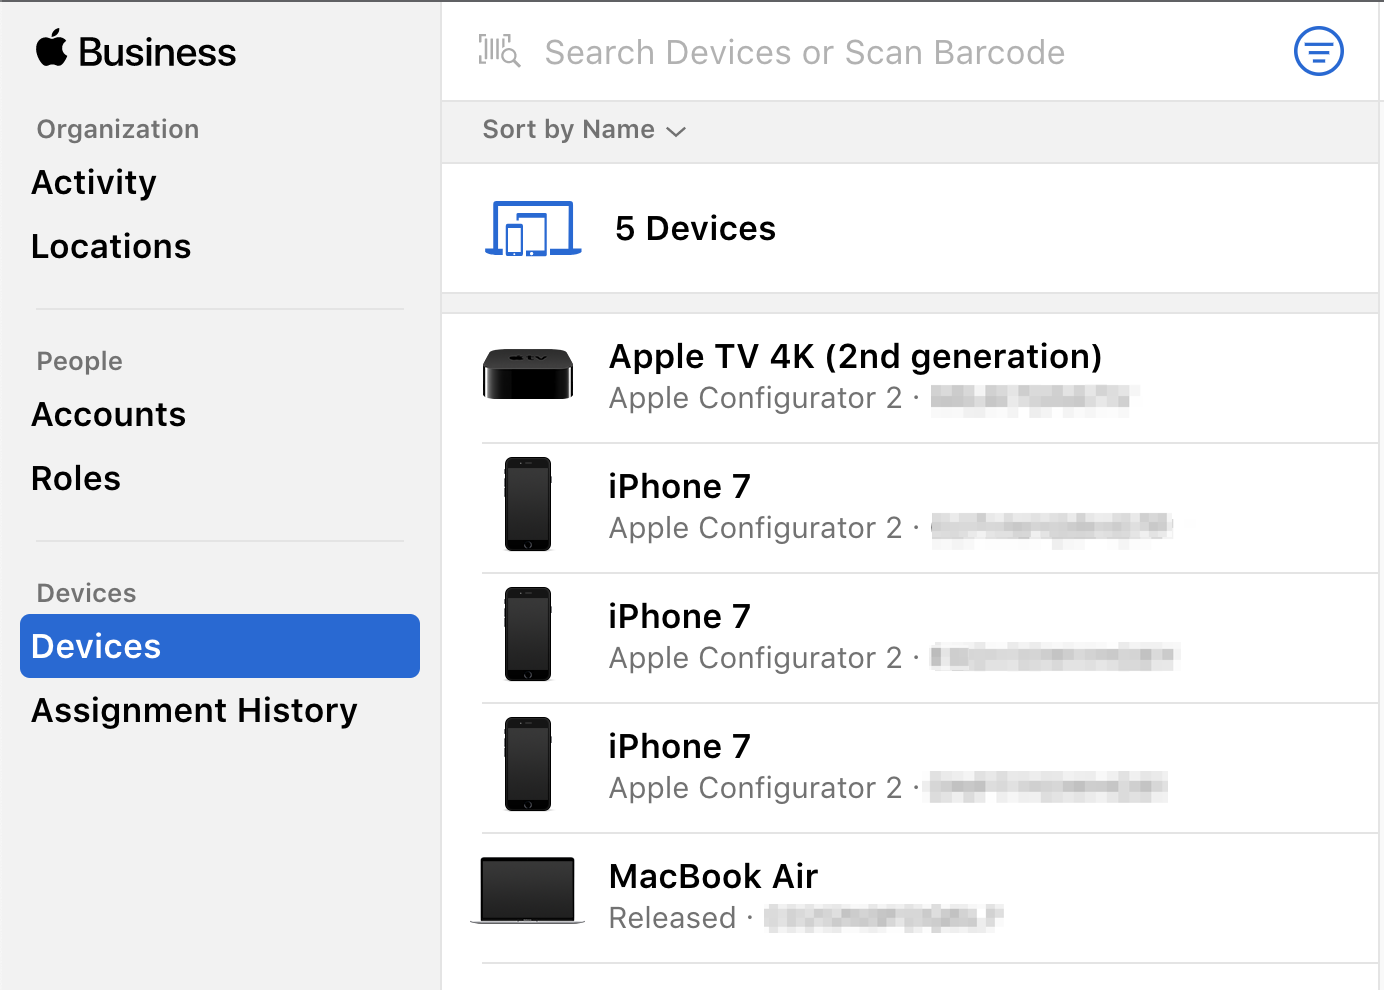Open Assignment History from the sidebar
The width and height of the screenshot is (1384, 990).
tap(194, 711)
